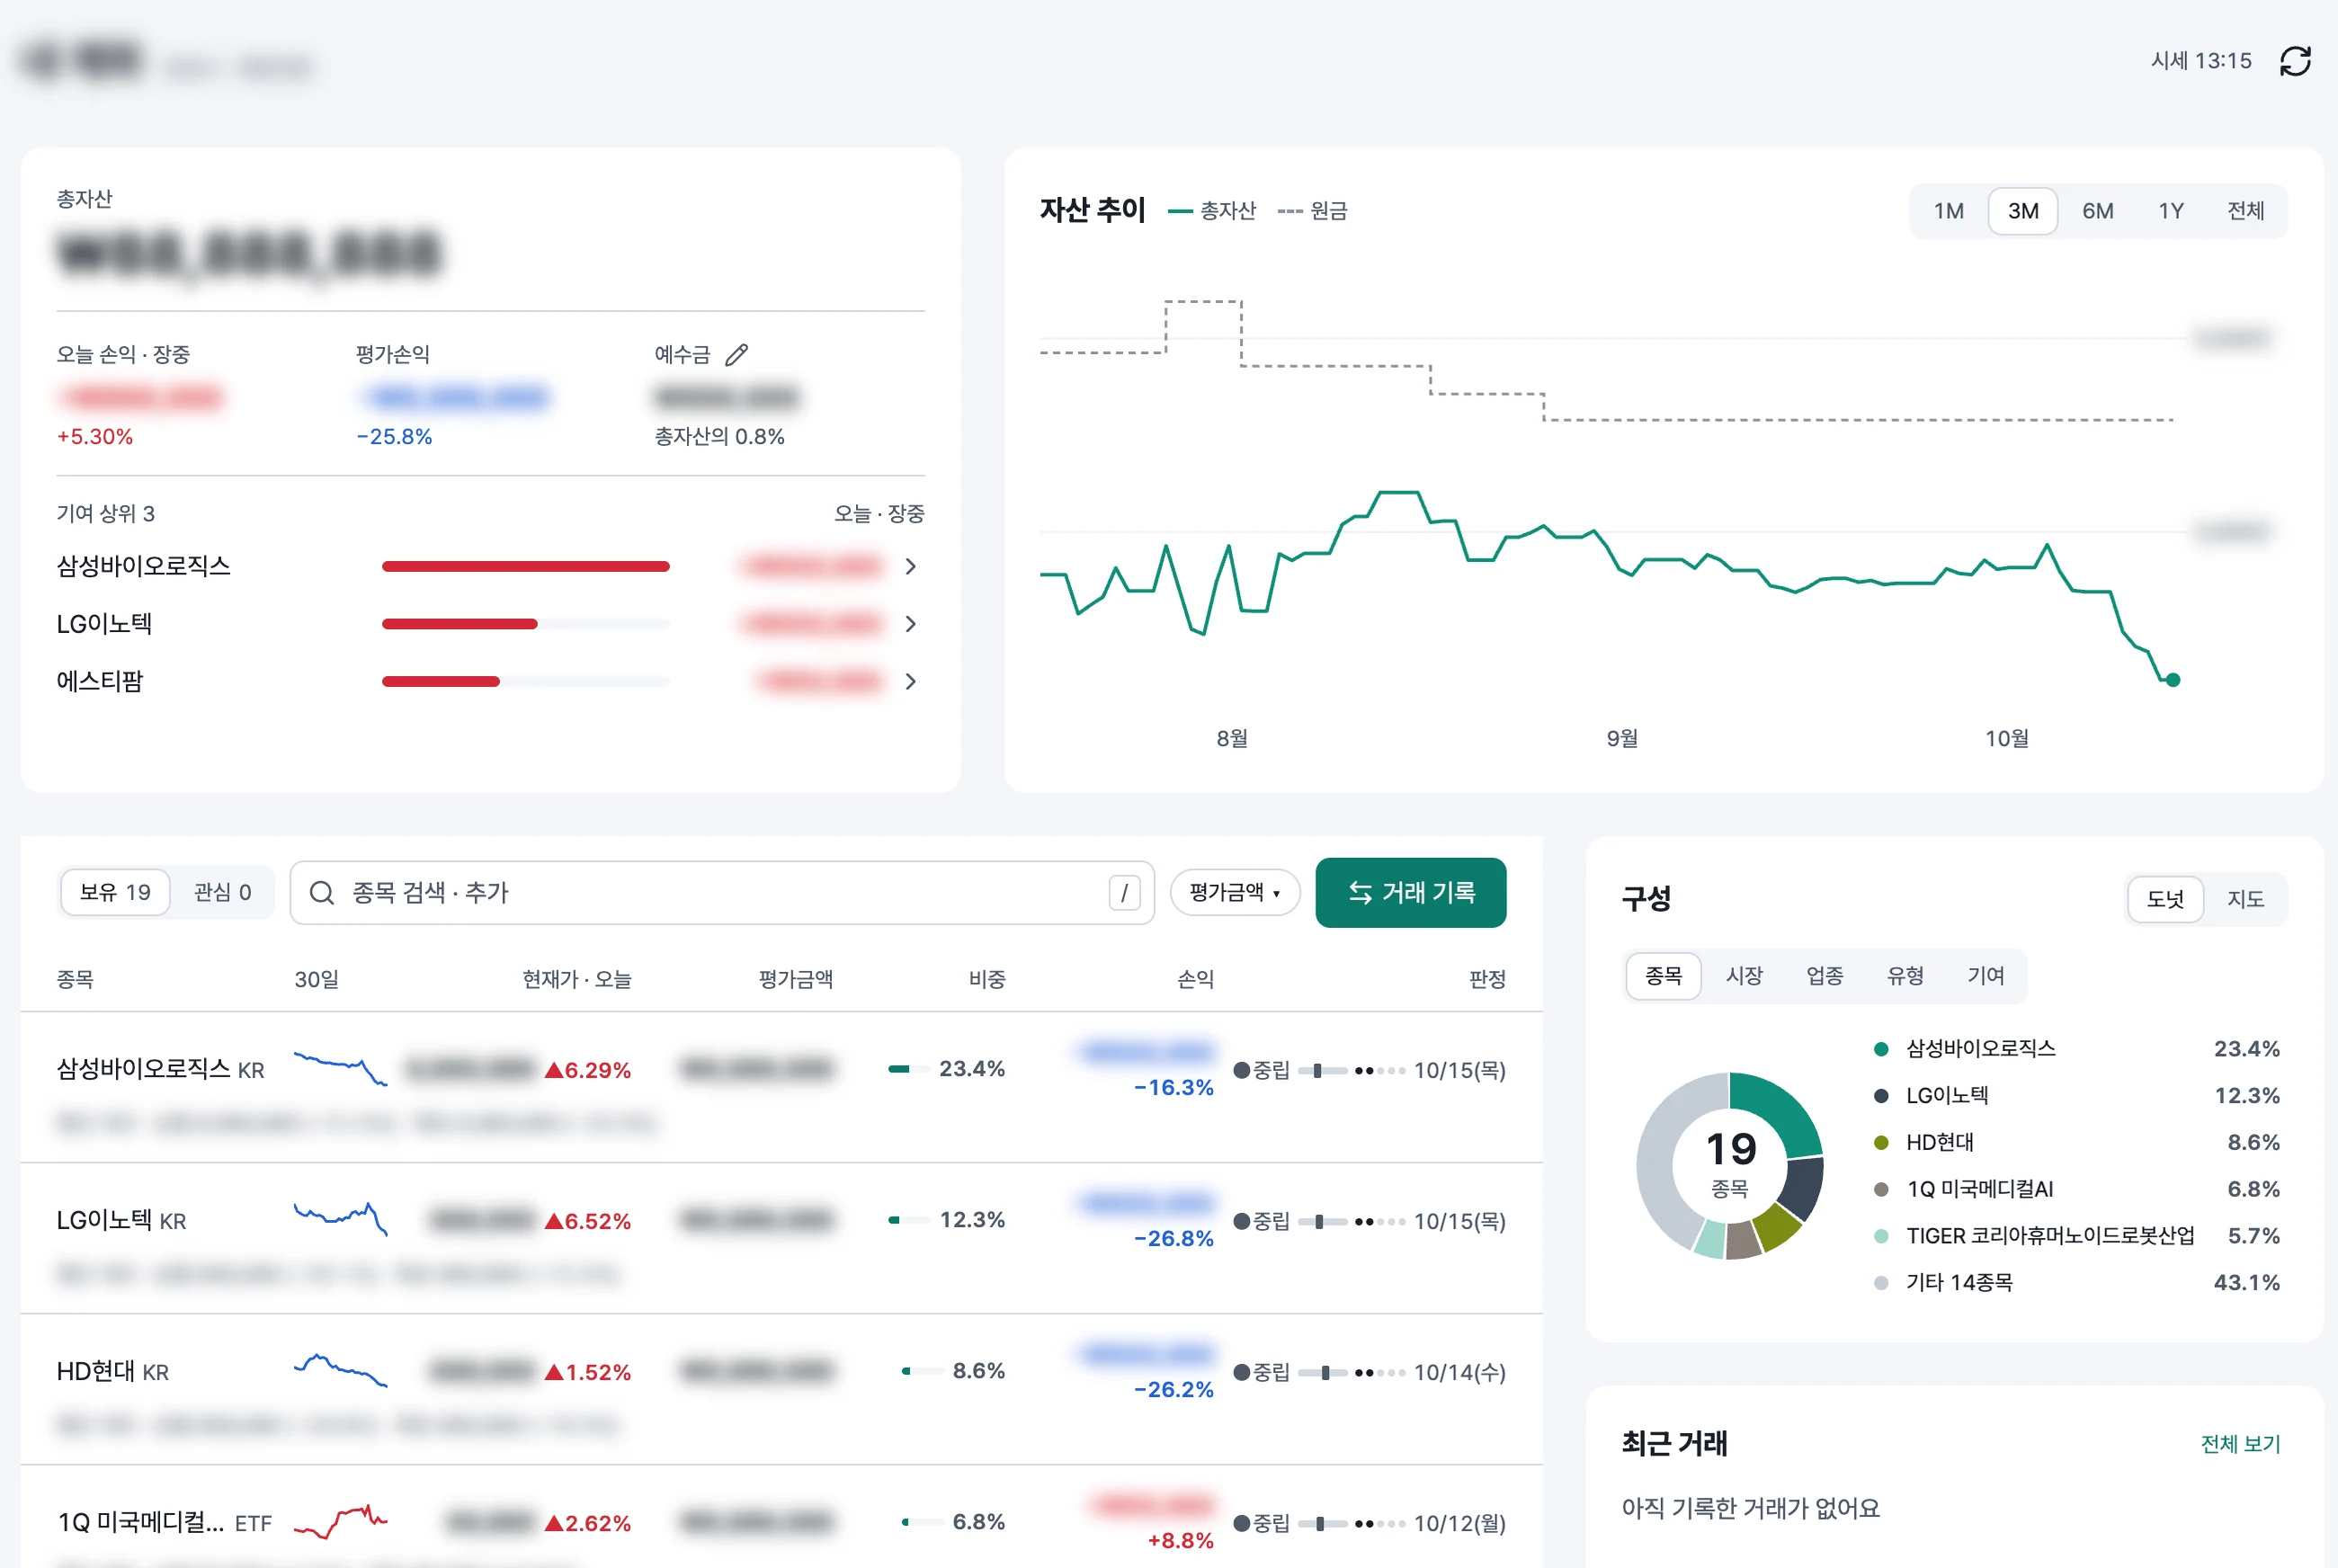
Task: Select the 종목 composition tab
Action: 1663,976
